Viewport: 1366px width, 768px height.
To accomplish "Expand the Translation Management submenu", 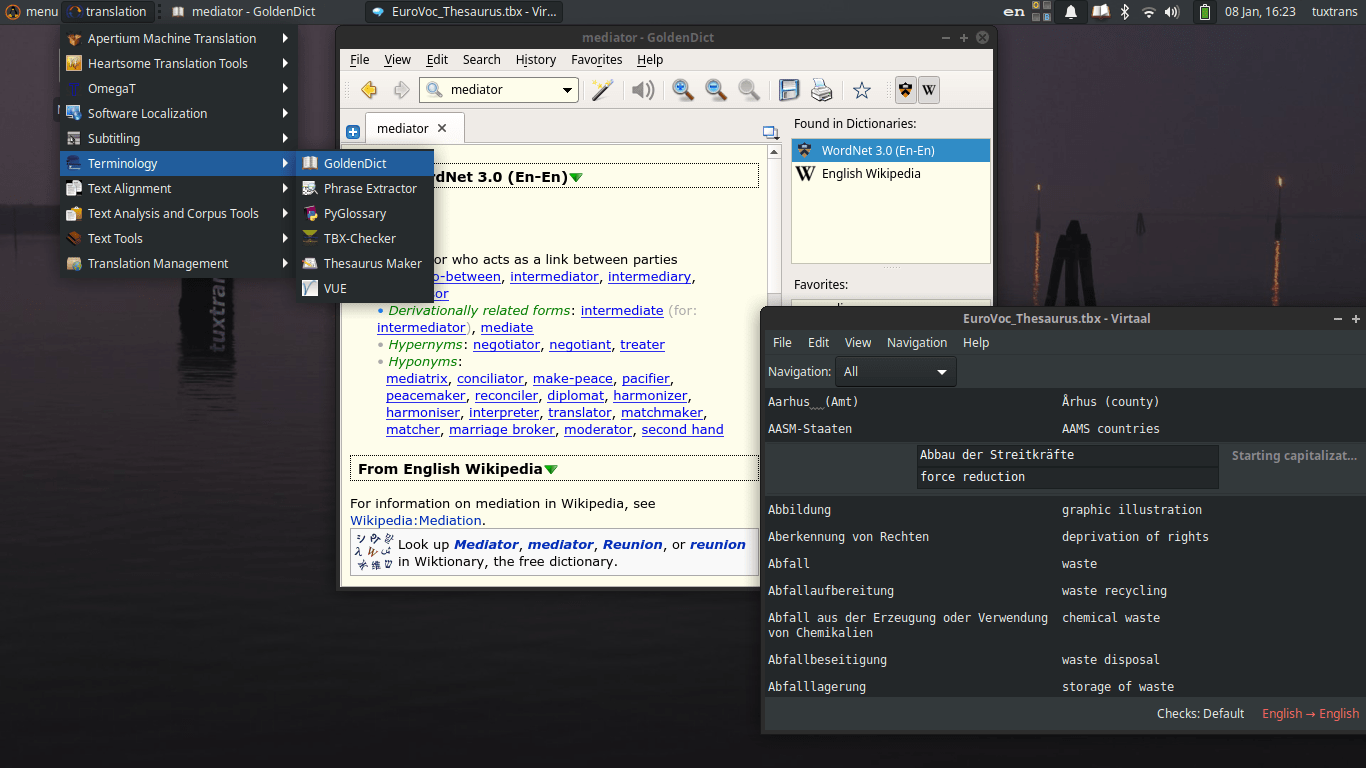I will (179, 263).
